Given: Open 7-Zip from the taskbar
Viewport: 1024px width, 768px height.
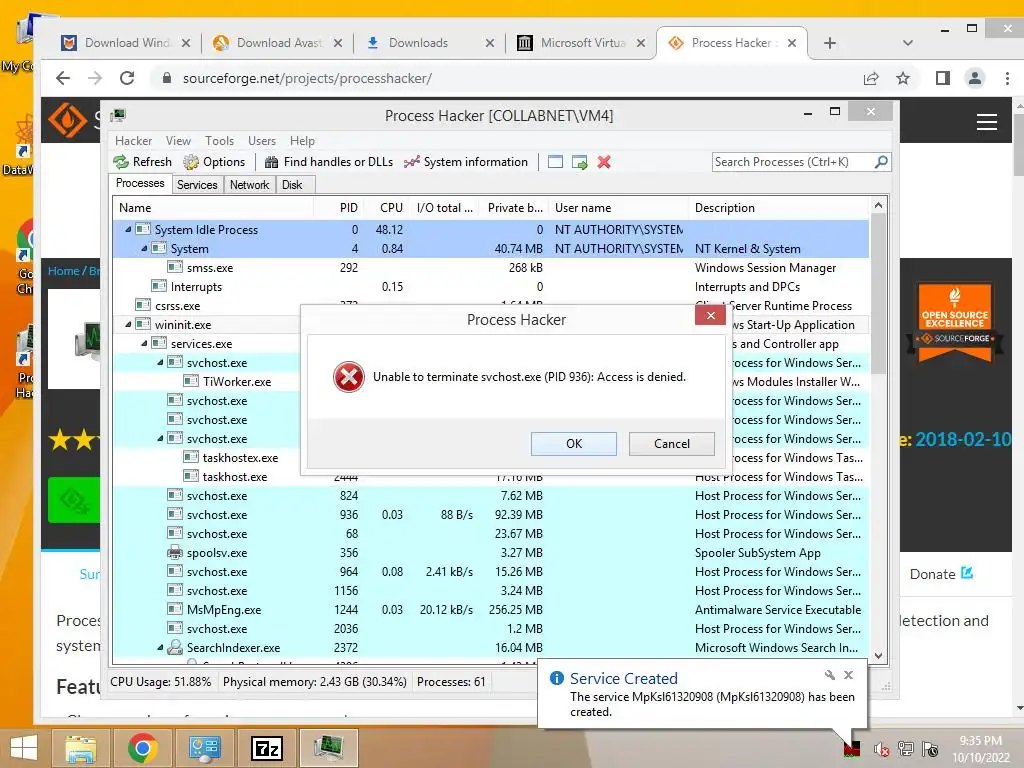Looking at the screenshot, I should pos(267,748).
